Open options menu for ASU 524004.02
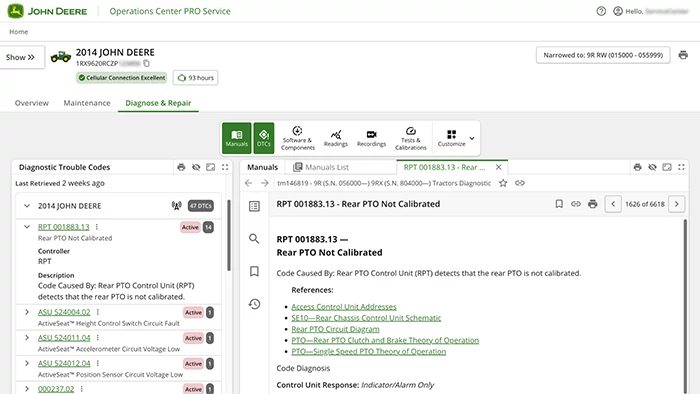Image resolution: width=700 pixels, height=394 pixels. [x=98, y=312]
